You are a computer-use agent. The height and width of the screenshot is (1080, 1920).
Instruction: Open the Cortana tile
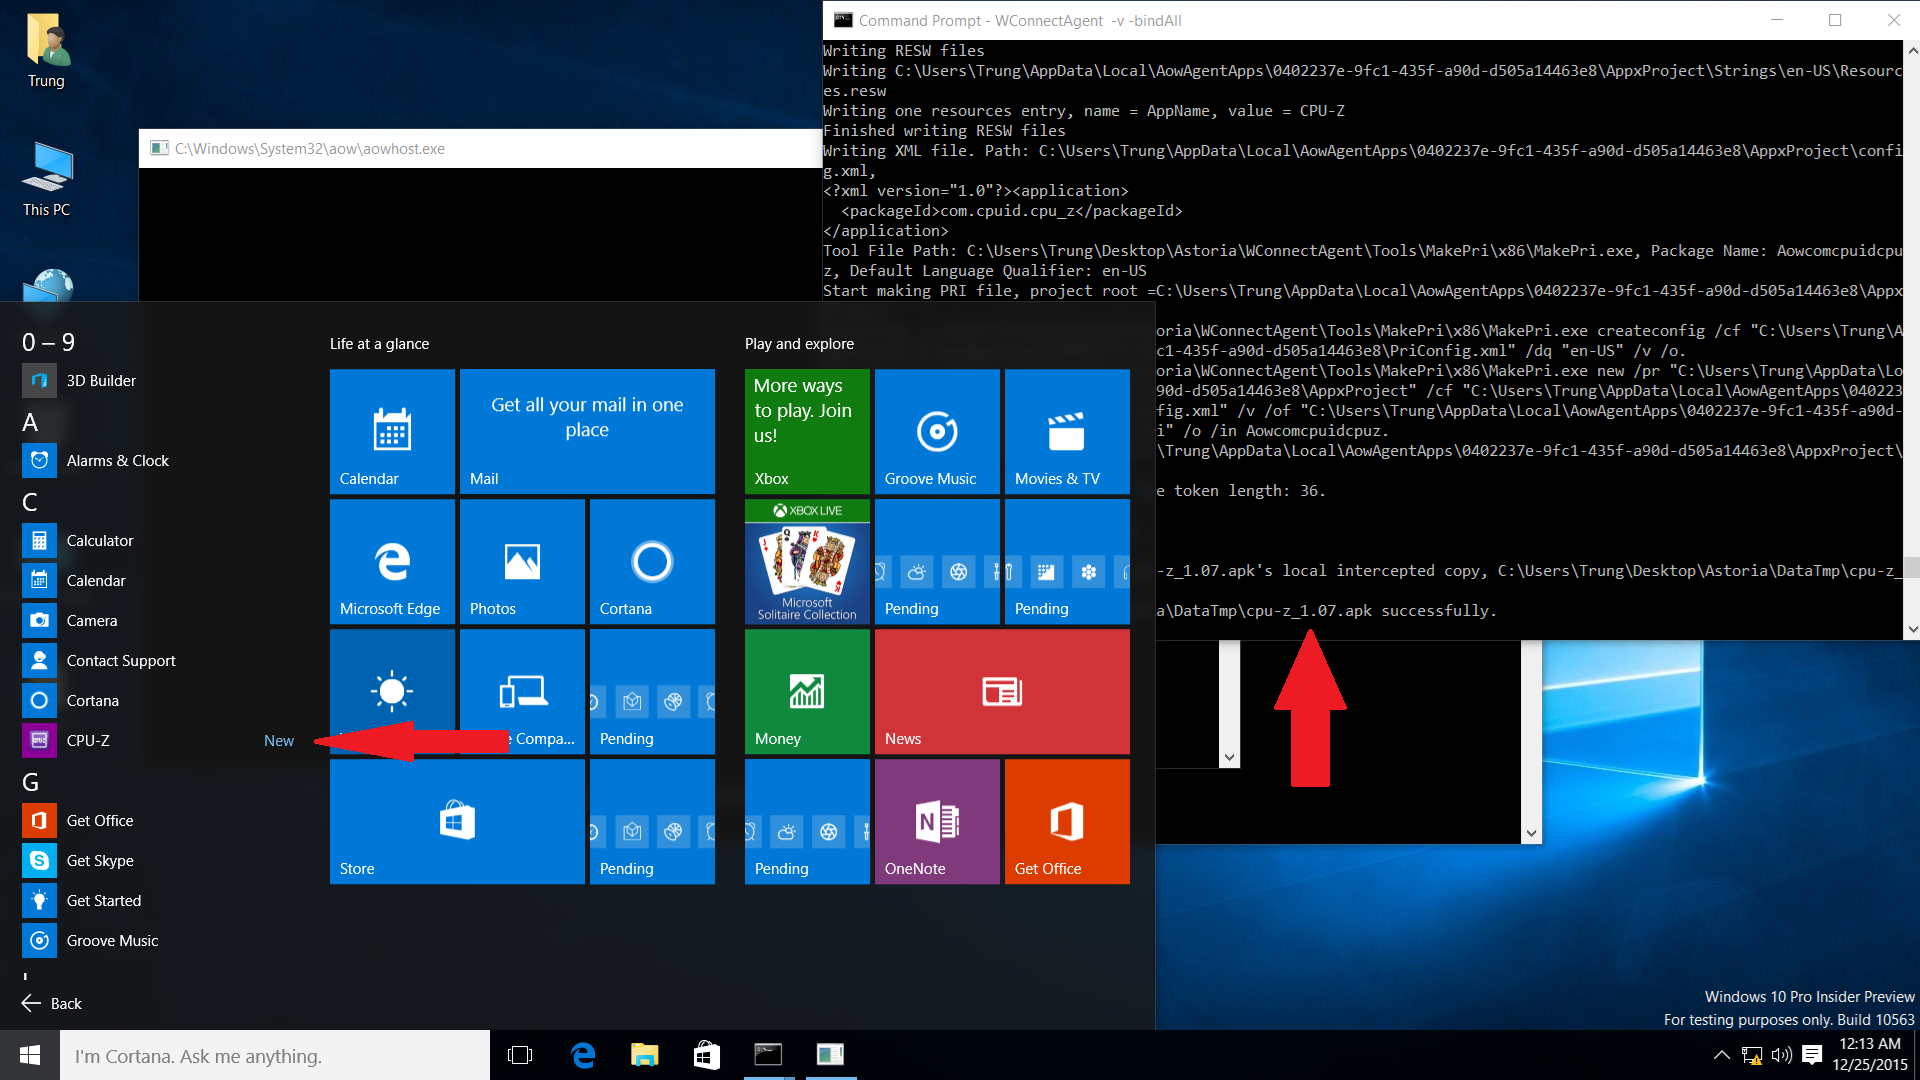pos(652,561)
